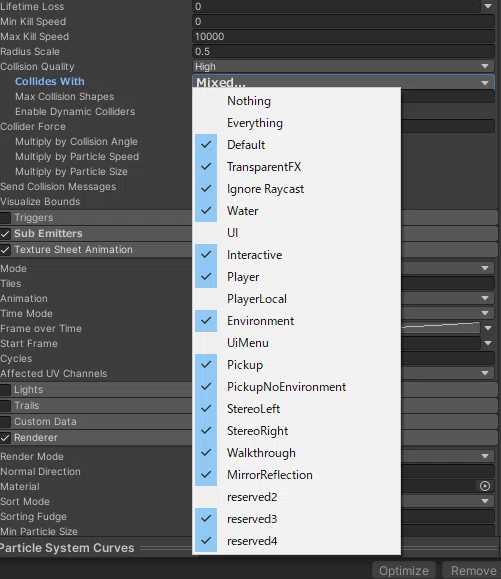Click the Radius Scale value field
Screen dimensions: 501x579
343,51
